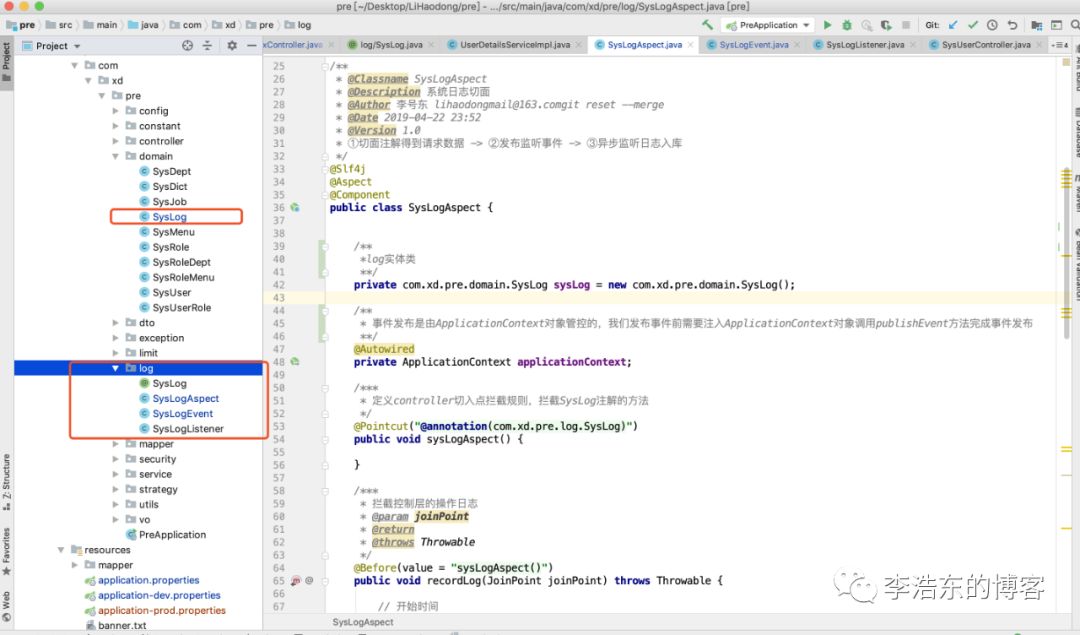Select SysLogListener in log folder
Viewport: 1080px width, 635px height.
pos(188,429)
